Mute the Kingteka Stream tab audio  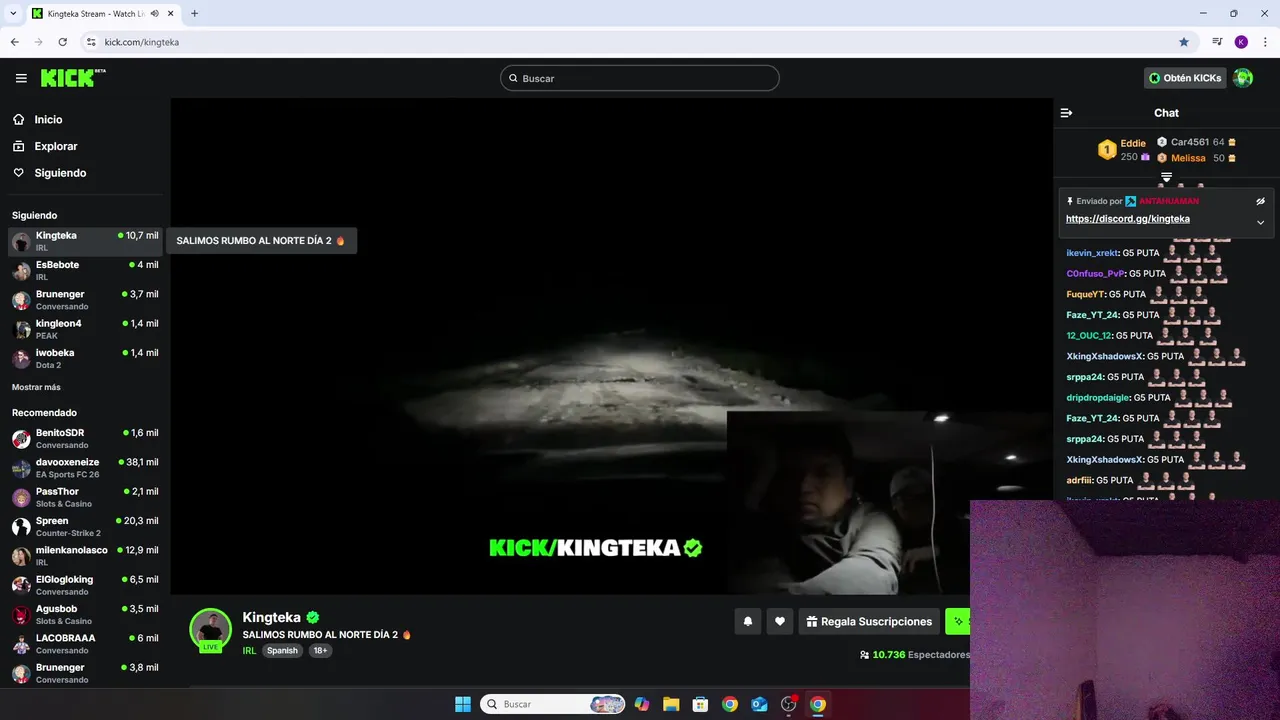click(x=154, y=14)
